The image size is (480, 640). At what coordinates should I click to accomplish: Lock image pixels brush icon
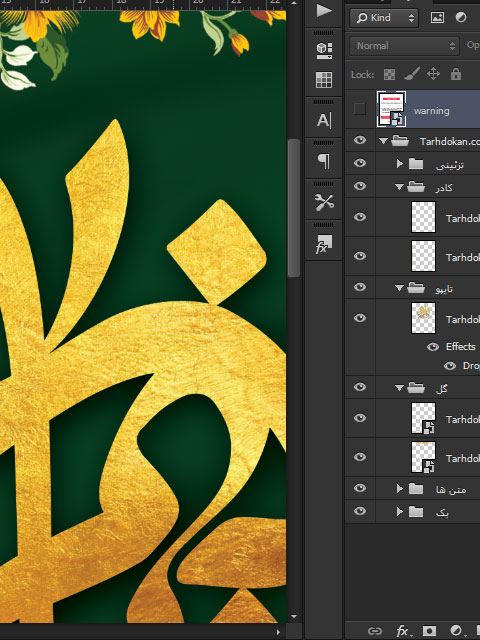point(411,74)
